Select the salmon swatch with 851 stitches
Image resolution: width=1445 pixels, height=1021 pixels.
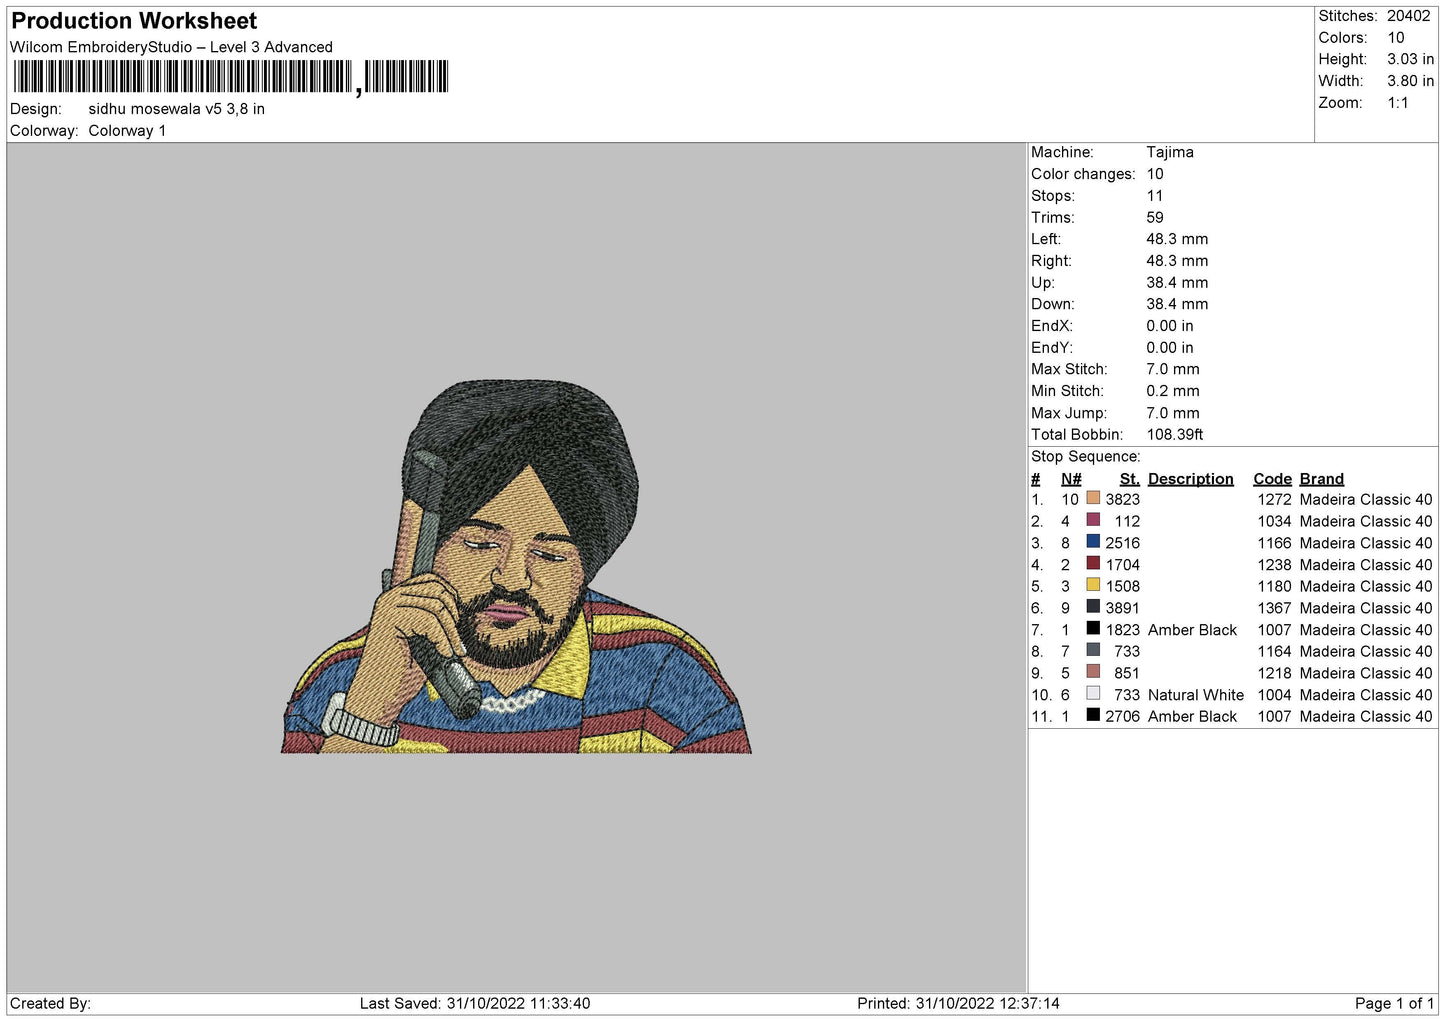click(x=1093, y=672)
